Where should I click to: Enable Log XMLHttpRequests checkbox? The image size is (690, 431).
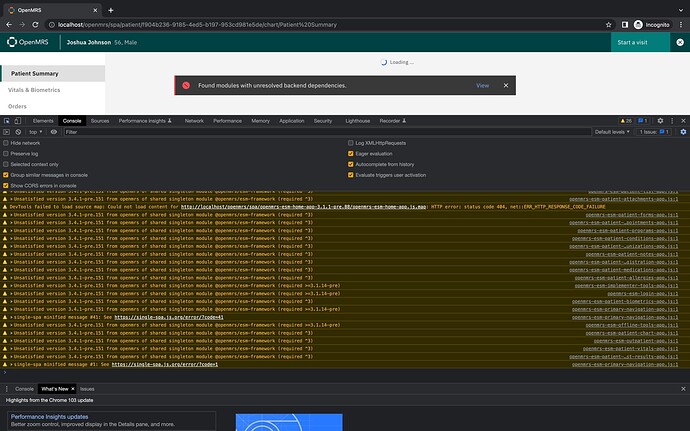(x=351, y=143)
